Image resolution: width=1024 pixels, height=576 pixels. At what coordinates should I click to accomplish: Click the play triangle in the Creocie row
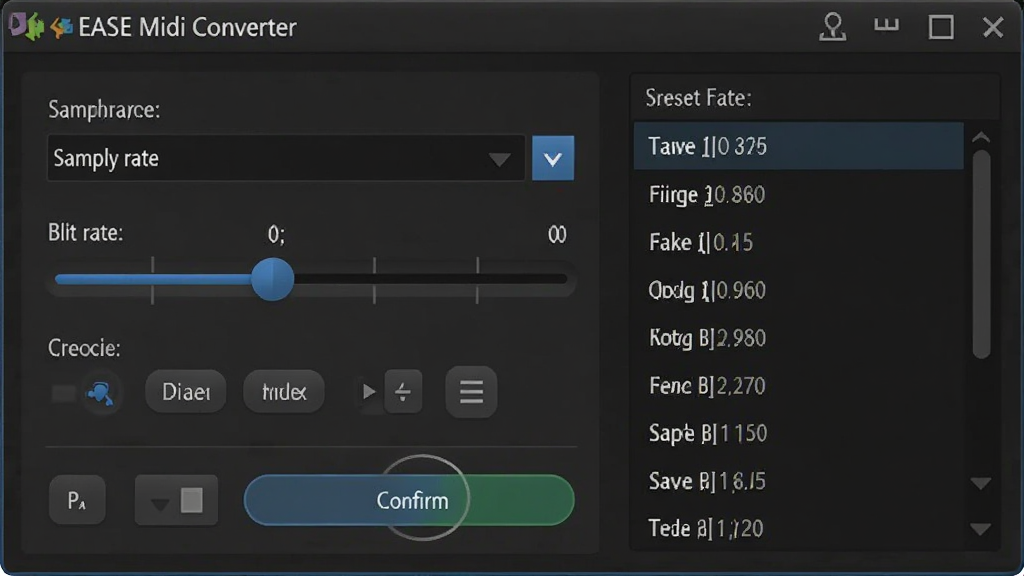click(368, 392)
